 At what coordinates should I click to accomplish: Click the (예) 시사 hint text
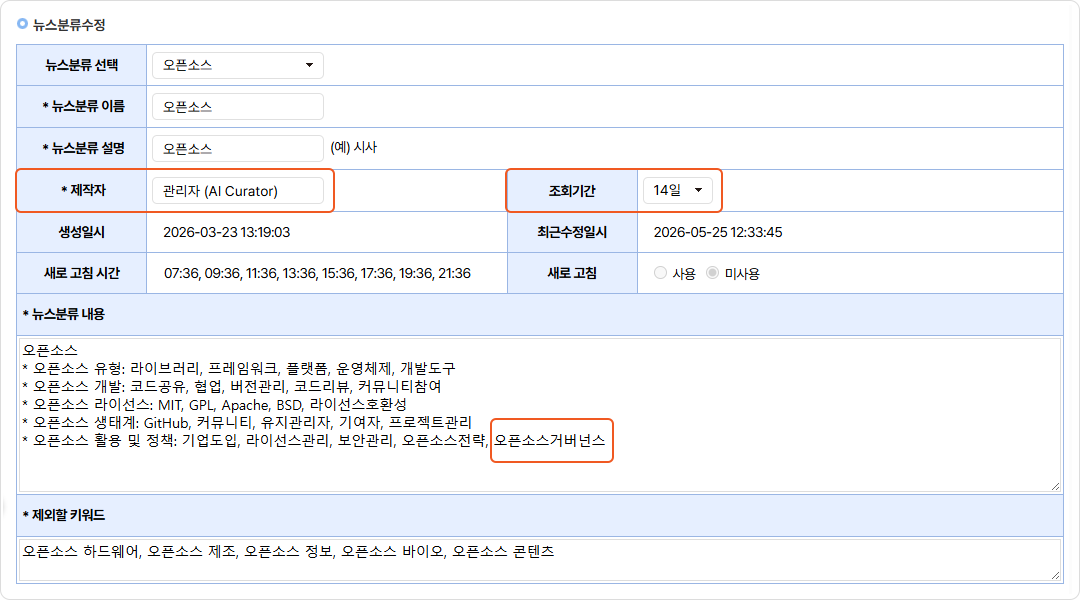[353, 147]
